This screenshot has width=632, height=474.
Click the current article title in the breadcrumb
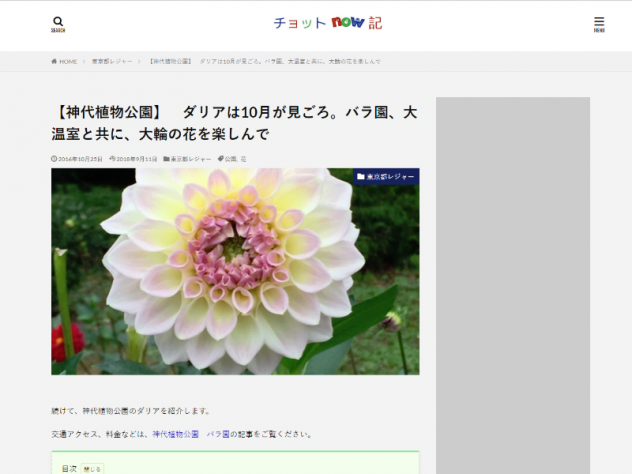264,62
